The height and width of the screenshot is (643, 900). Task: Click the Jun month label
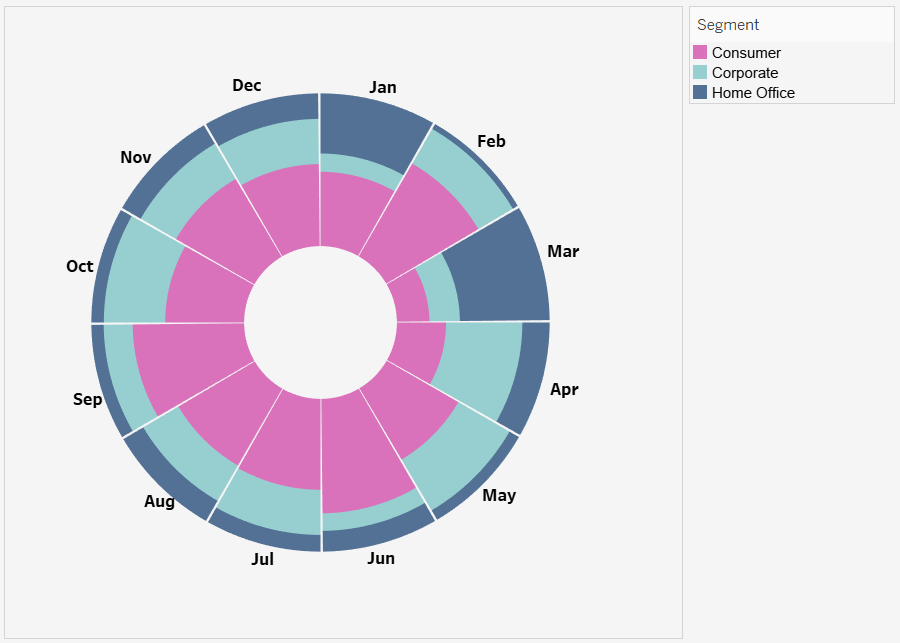[x=381, y=558]
